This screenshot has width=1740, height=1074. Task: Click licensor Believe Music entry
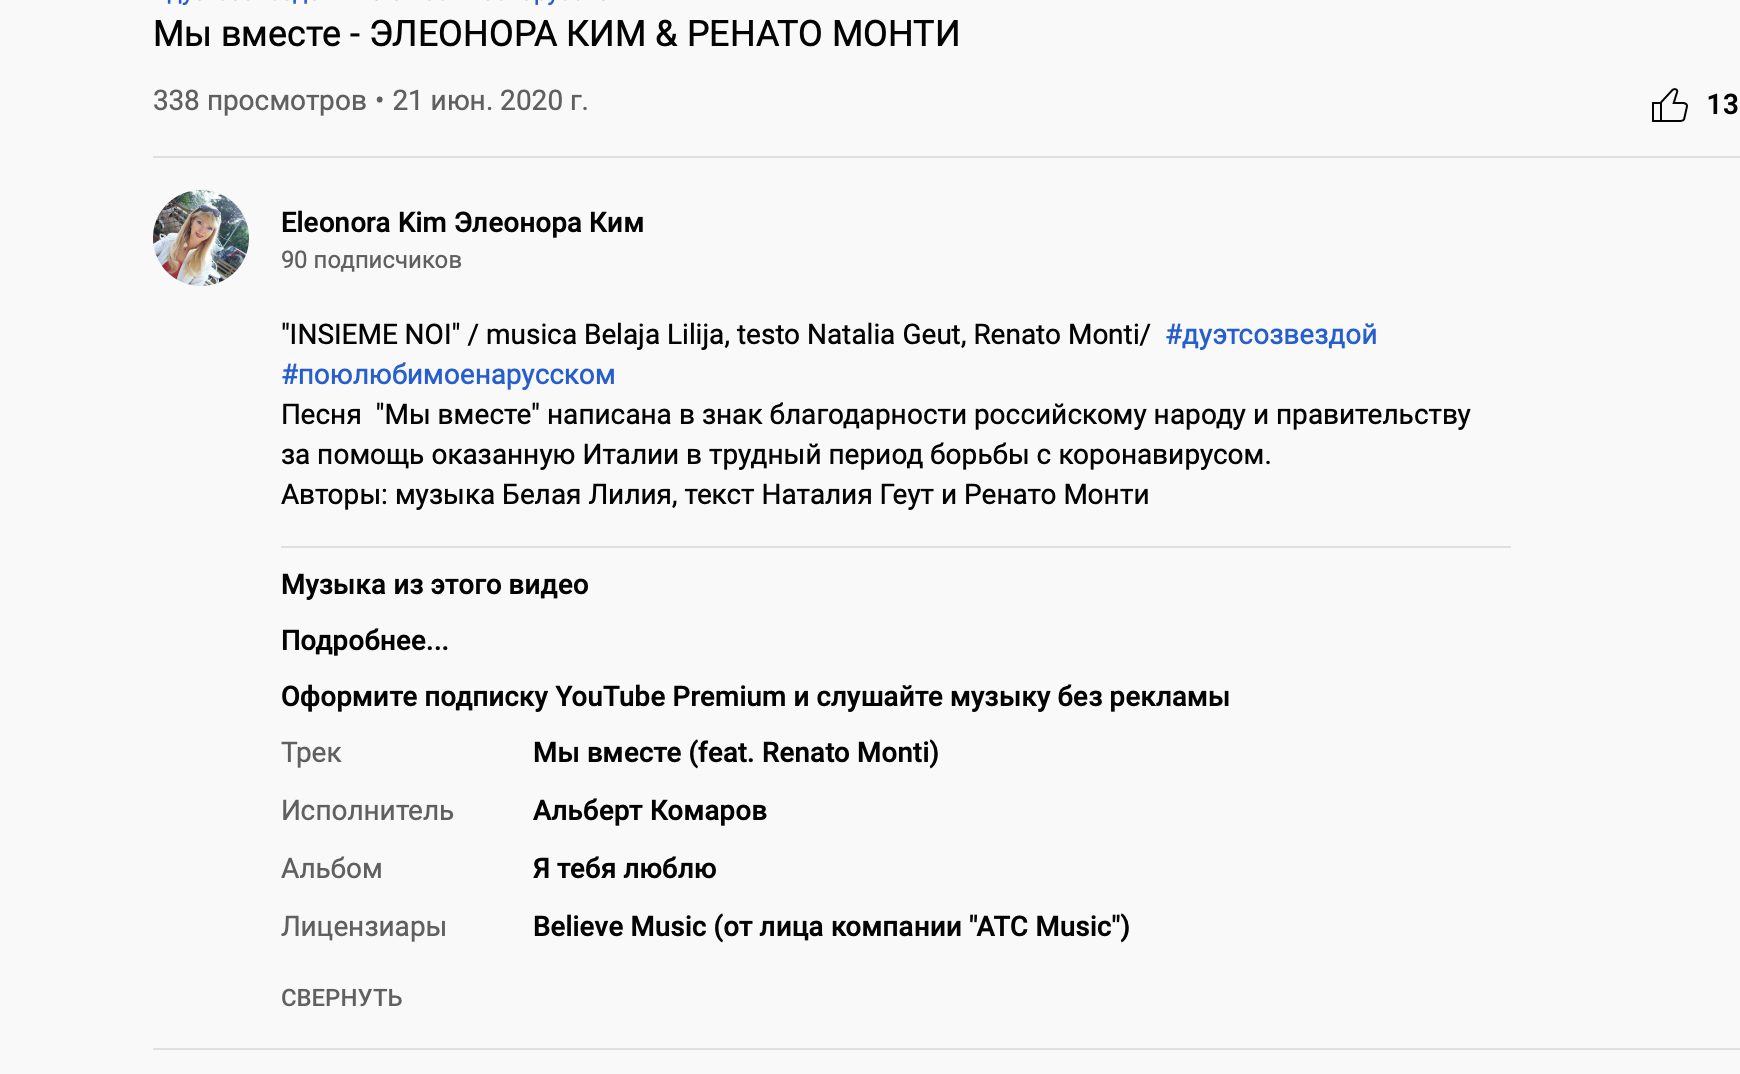[830, 926]
